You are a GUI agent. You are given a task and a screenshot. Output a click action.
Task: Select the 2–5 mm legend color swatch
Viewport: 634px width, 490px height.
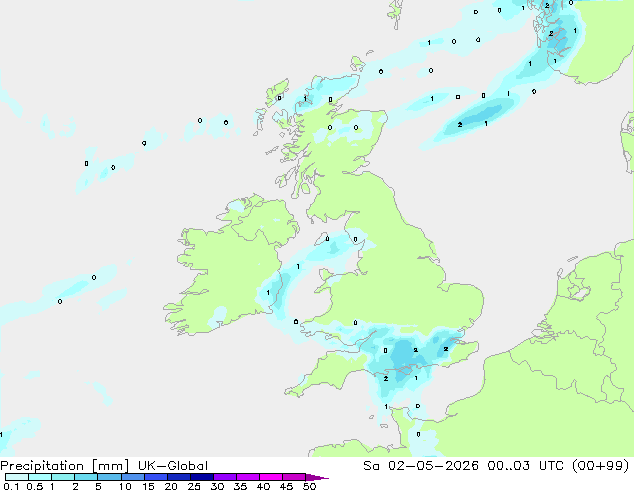[86, 477]
